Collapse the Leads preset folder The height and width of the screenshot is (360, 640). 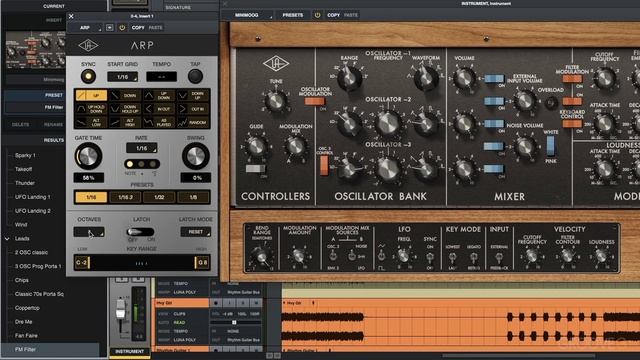pyautogui.click(x=7, y=239)
